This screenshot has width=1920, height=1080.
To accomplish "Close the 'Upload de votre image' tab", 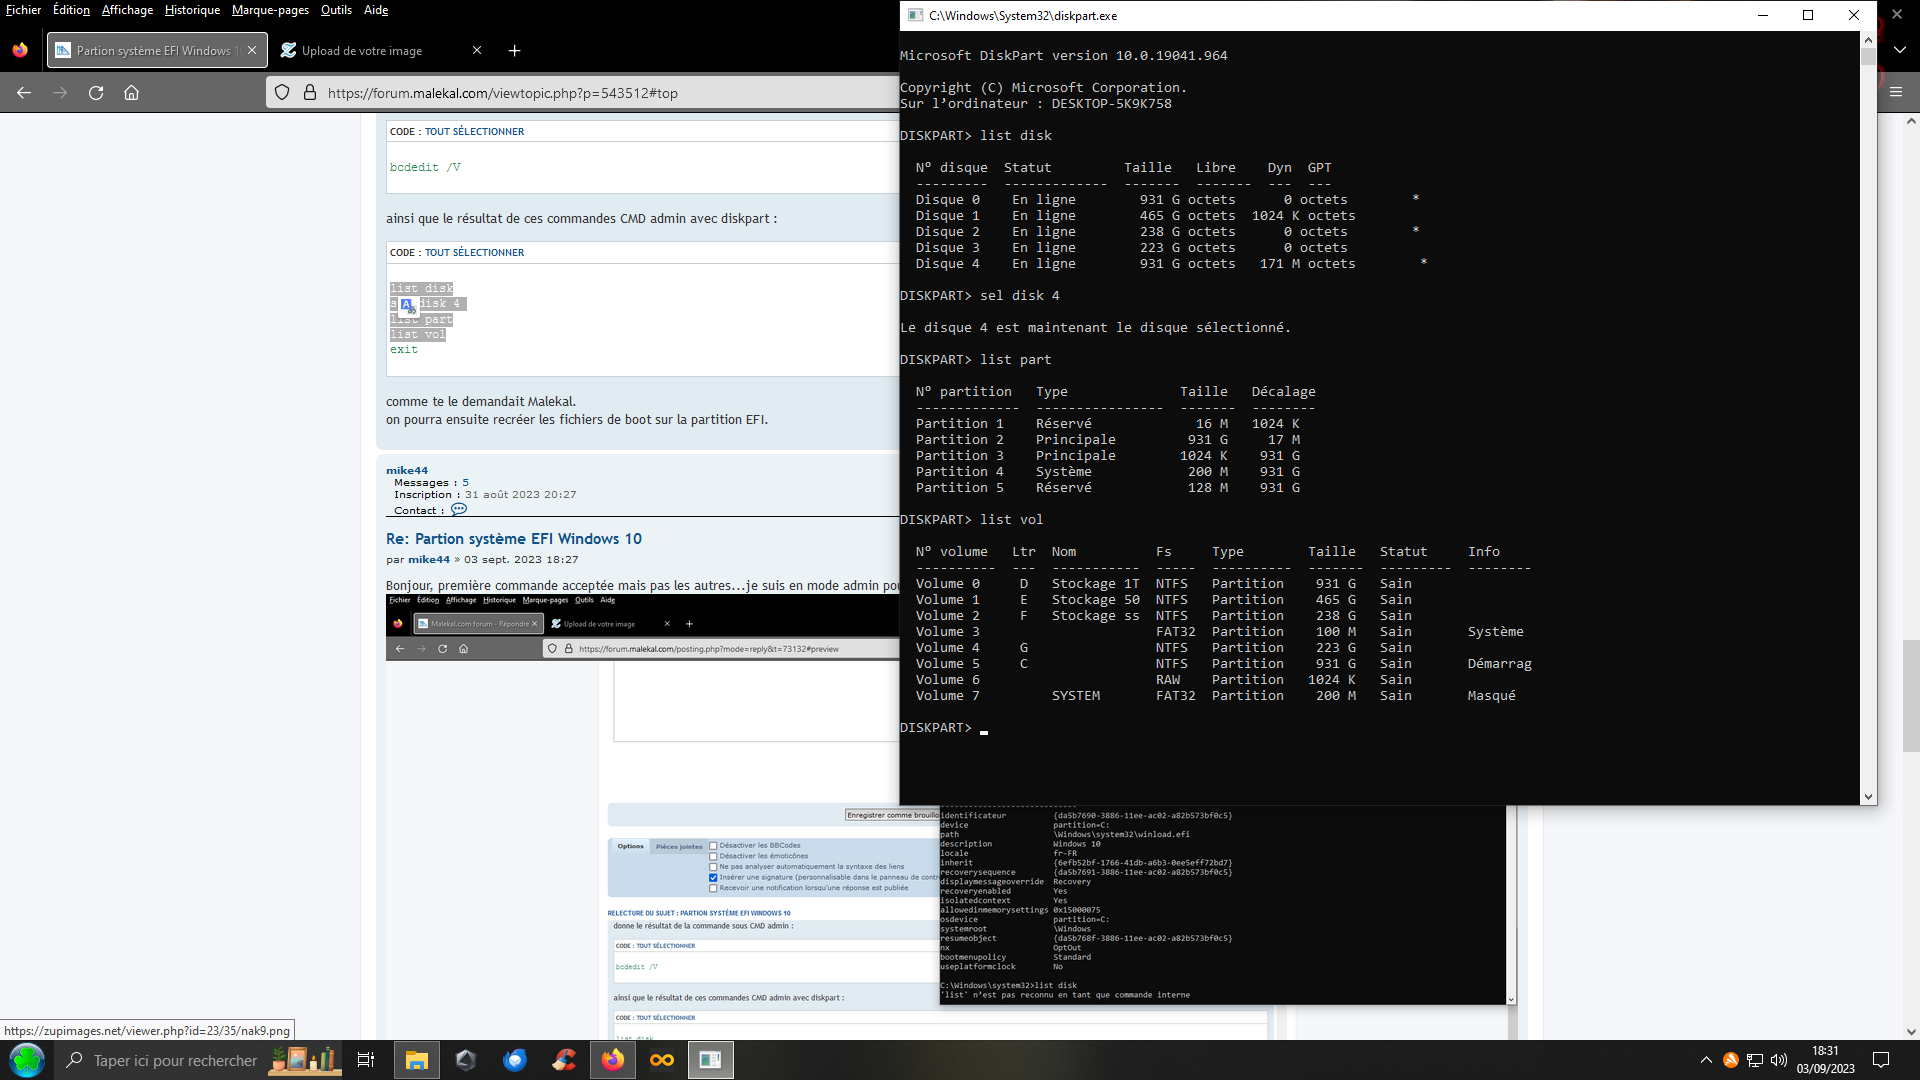I will coord(477,50).
